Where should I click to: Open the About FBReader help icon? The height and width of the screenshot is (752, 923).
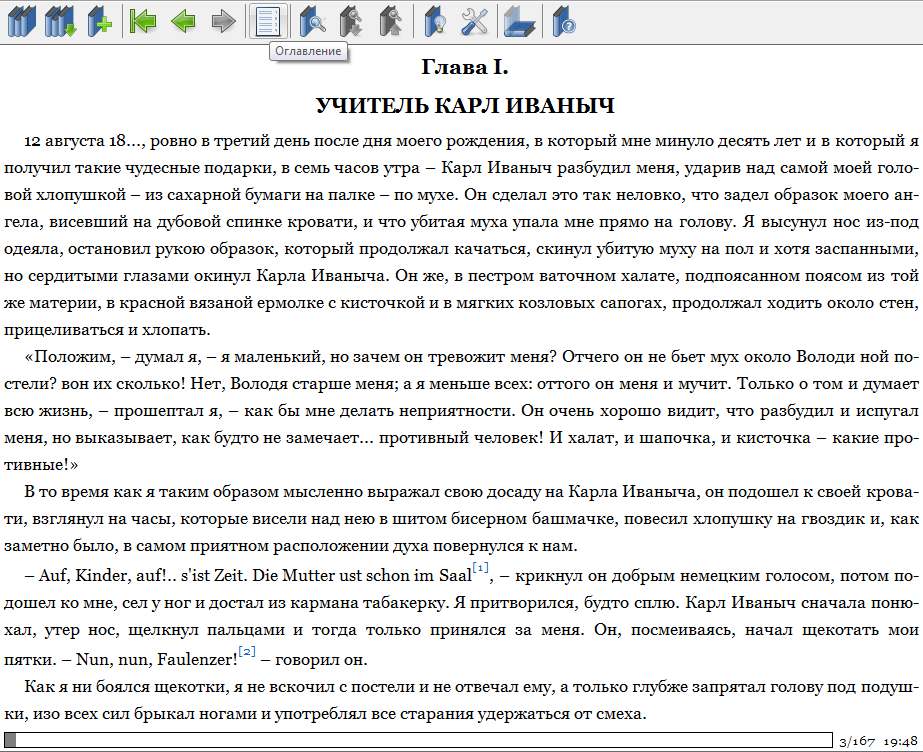tap(564, 21)
